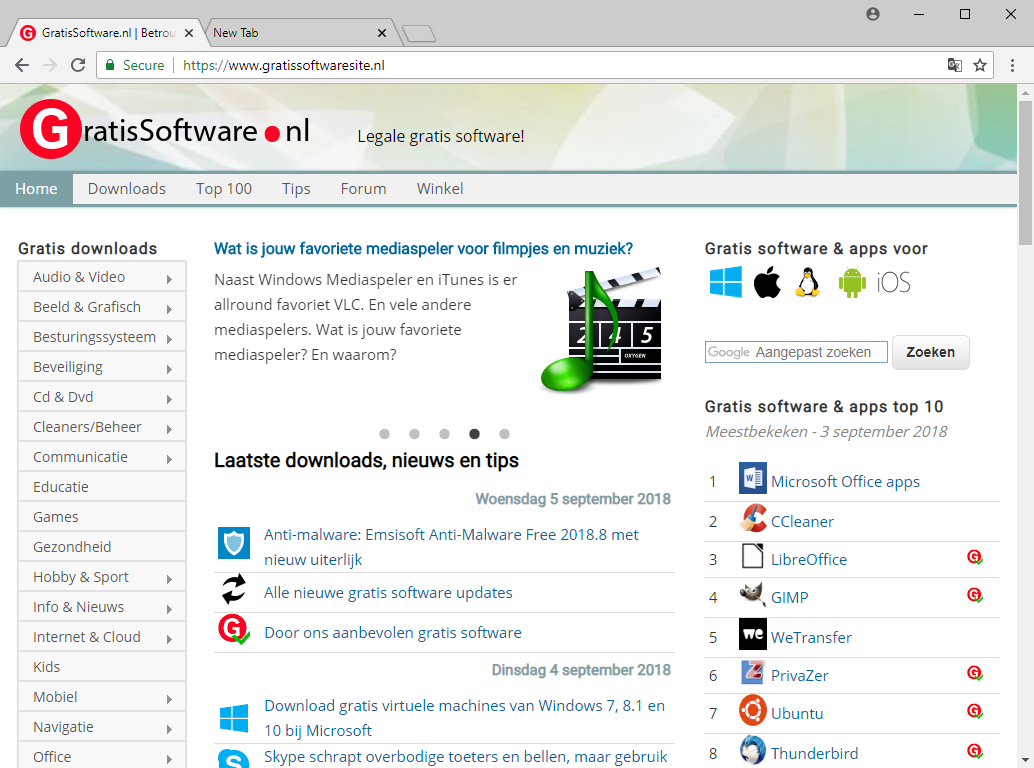
Task: Click the Windows logo platform icon
Action: [726, 282]
